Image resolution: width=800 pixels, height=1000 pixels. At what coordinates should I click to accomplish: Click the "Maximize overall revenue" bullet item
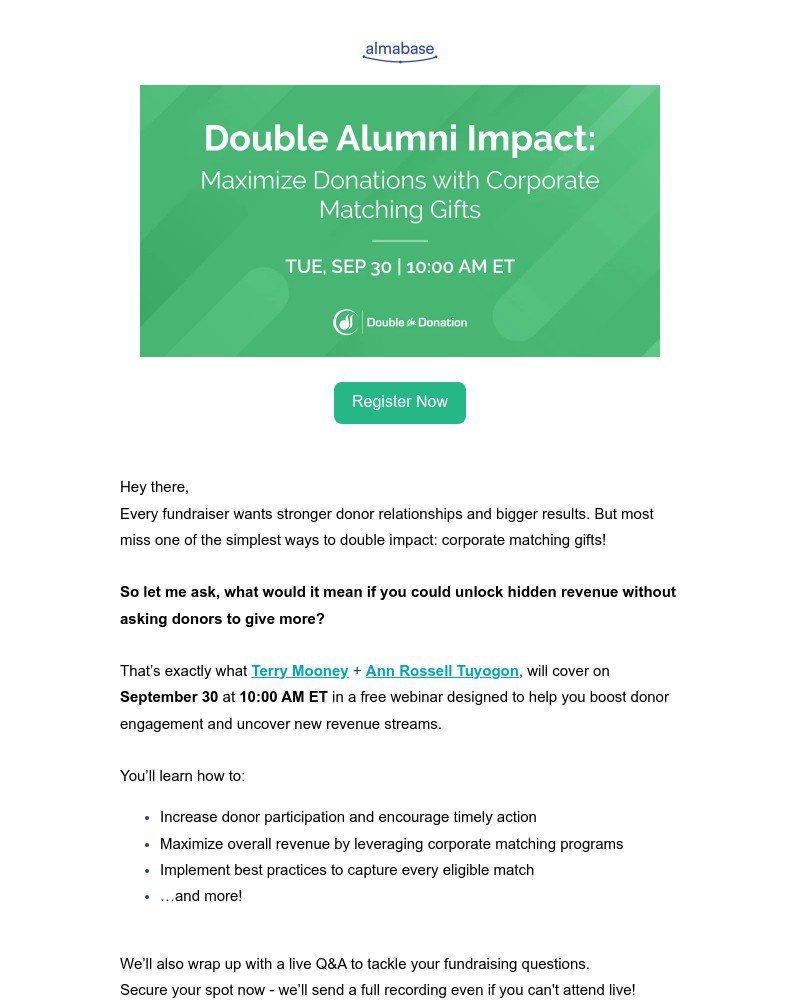coord(391,844)
